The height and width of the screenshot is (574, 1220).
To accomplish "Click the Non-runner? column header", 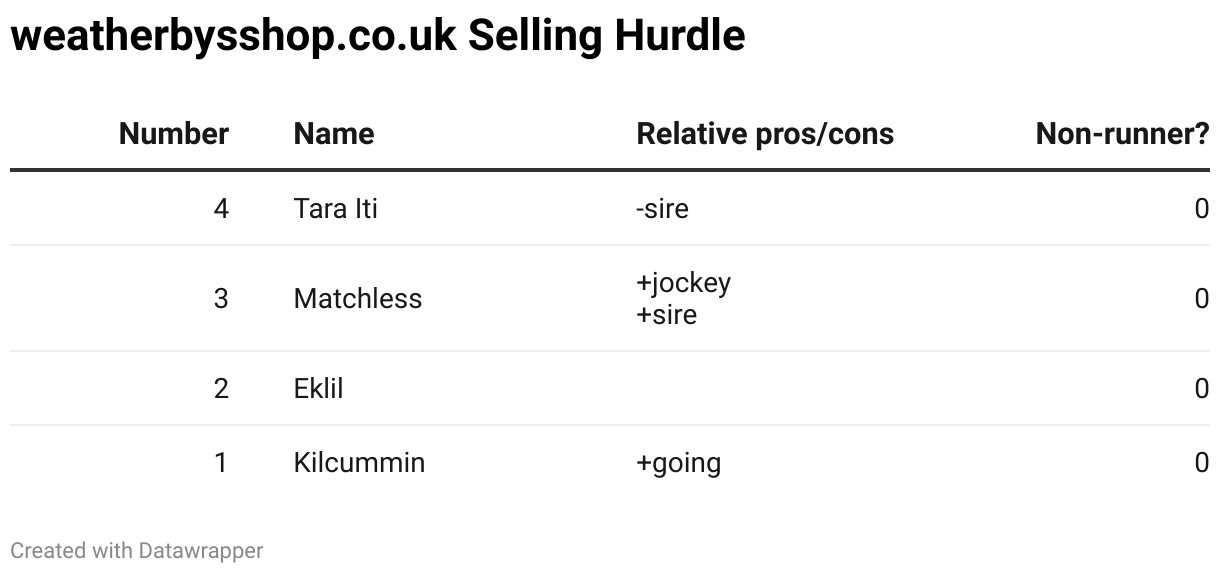I will pos(1122,134).
